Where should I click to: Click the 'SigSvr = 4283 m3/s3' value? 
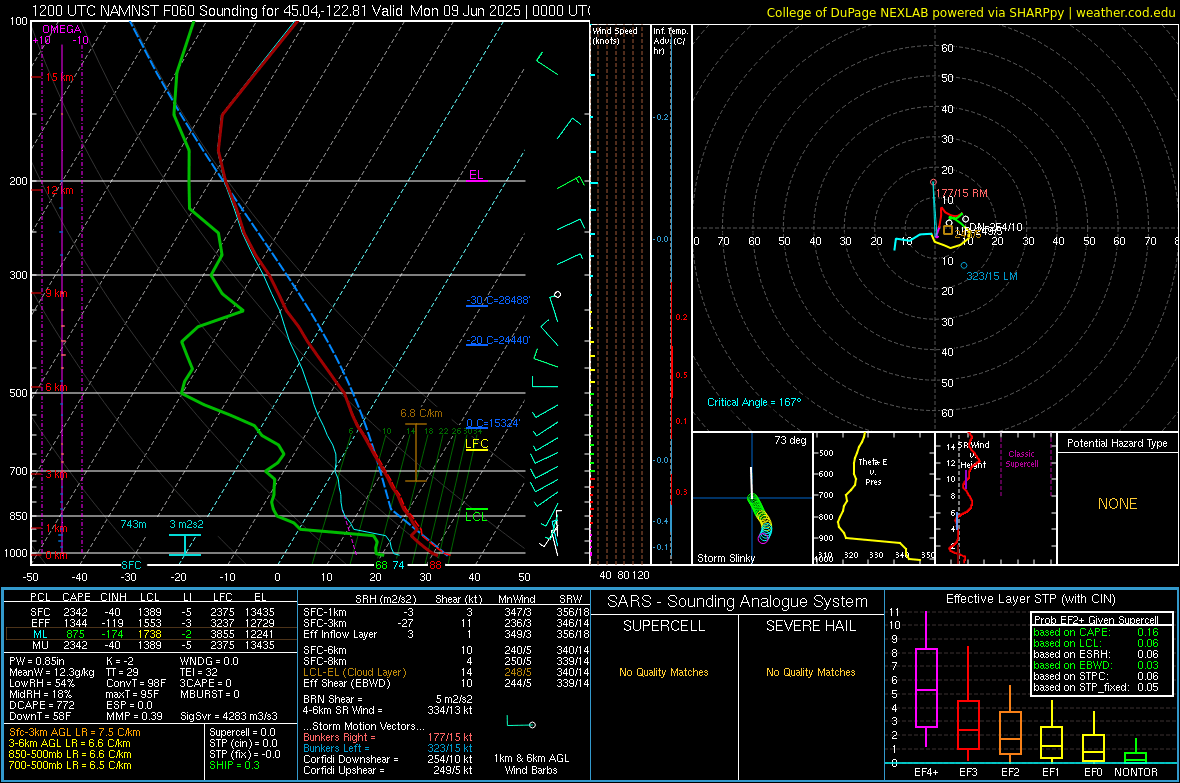click(229, 717)
